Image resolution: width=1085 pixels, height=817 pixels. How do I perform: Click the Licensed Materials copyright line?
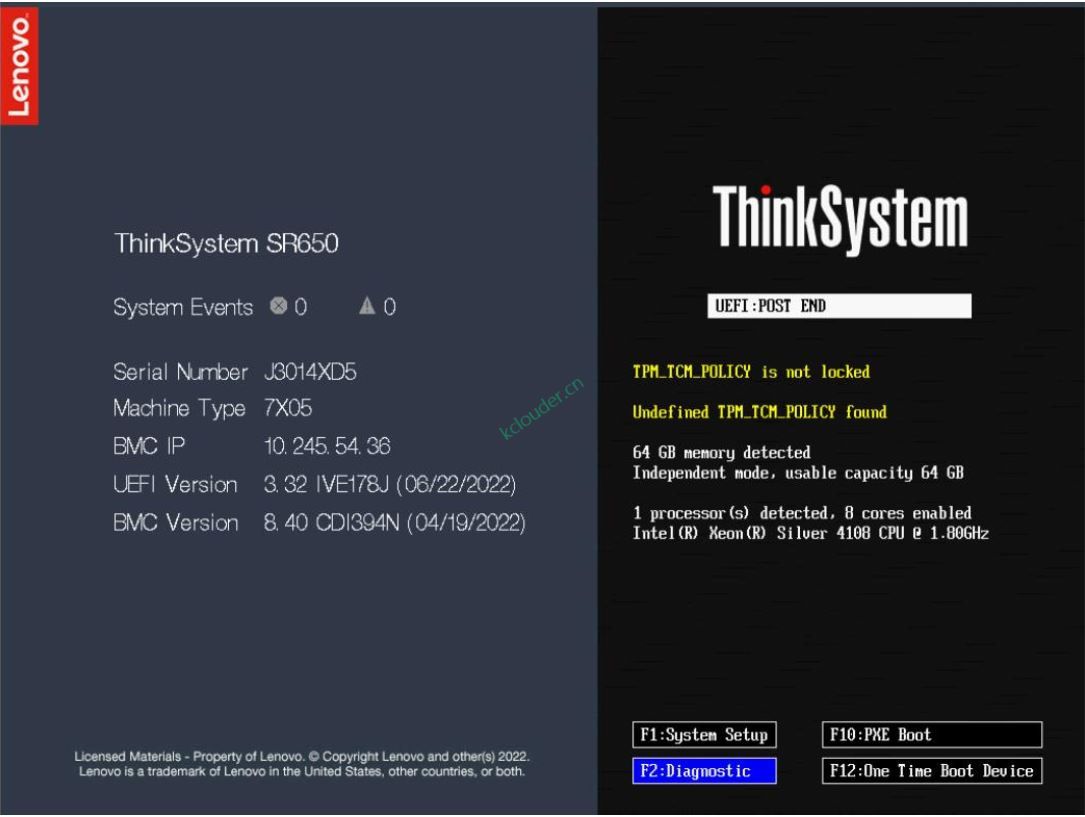click(x=302, y=756)
